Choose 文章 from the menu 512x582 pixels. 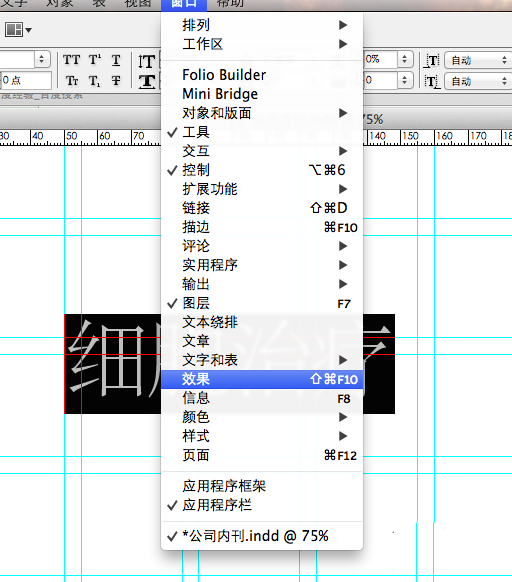pyautogui.click(x=262, y=341)
